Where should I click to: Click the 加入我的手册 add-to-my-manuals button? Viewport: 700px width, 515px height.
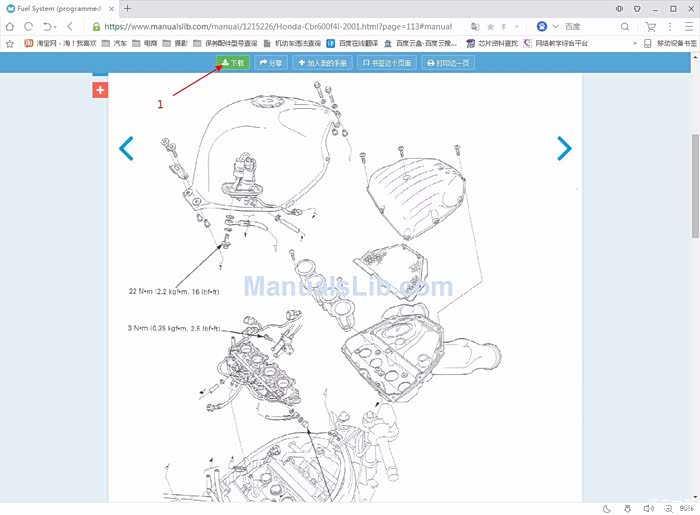pos(322,63)
